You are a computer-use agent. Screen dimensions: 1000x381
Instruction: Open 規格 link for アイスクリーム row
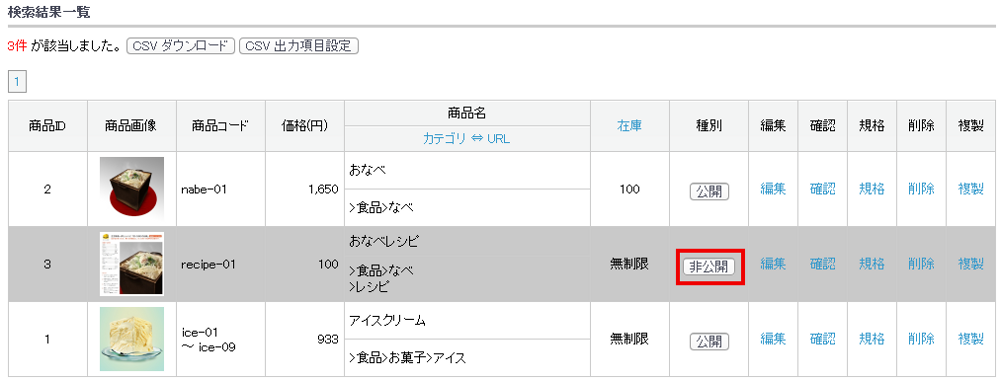coord(872,339)
